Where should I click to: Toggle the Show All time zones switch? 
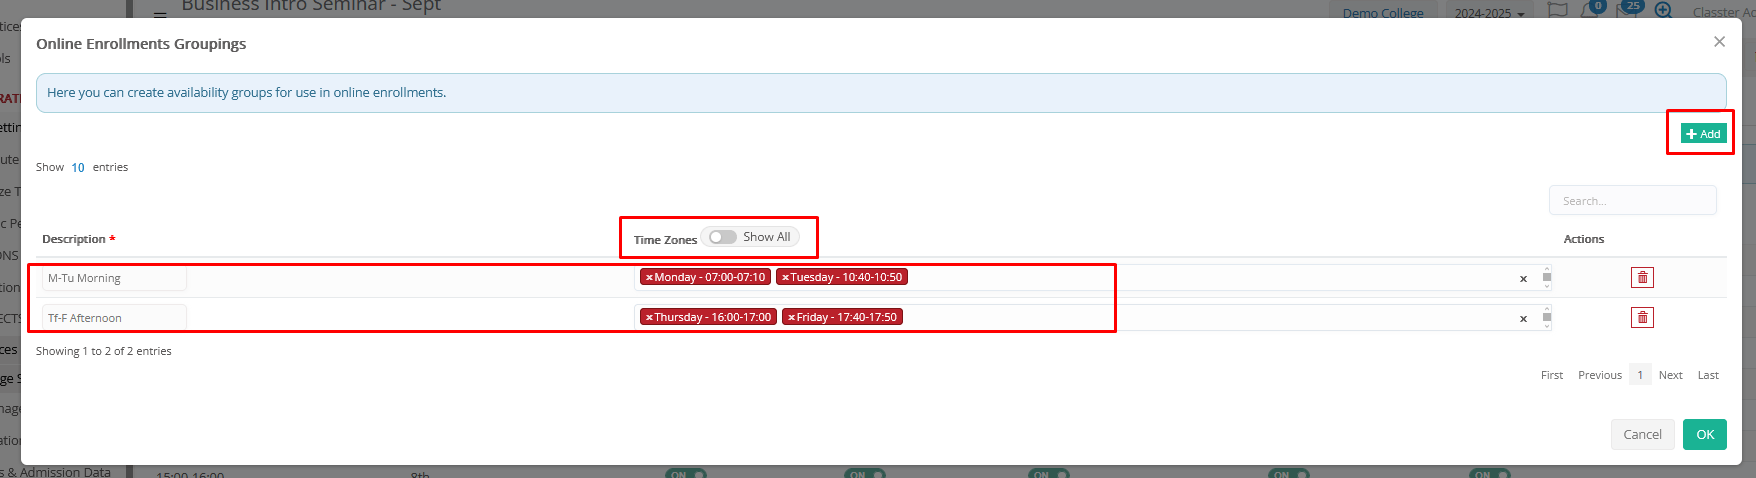(x=723, y=237)
